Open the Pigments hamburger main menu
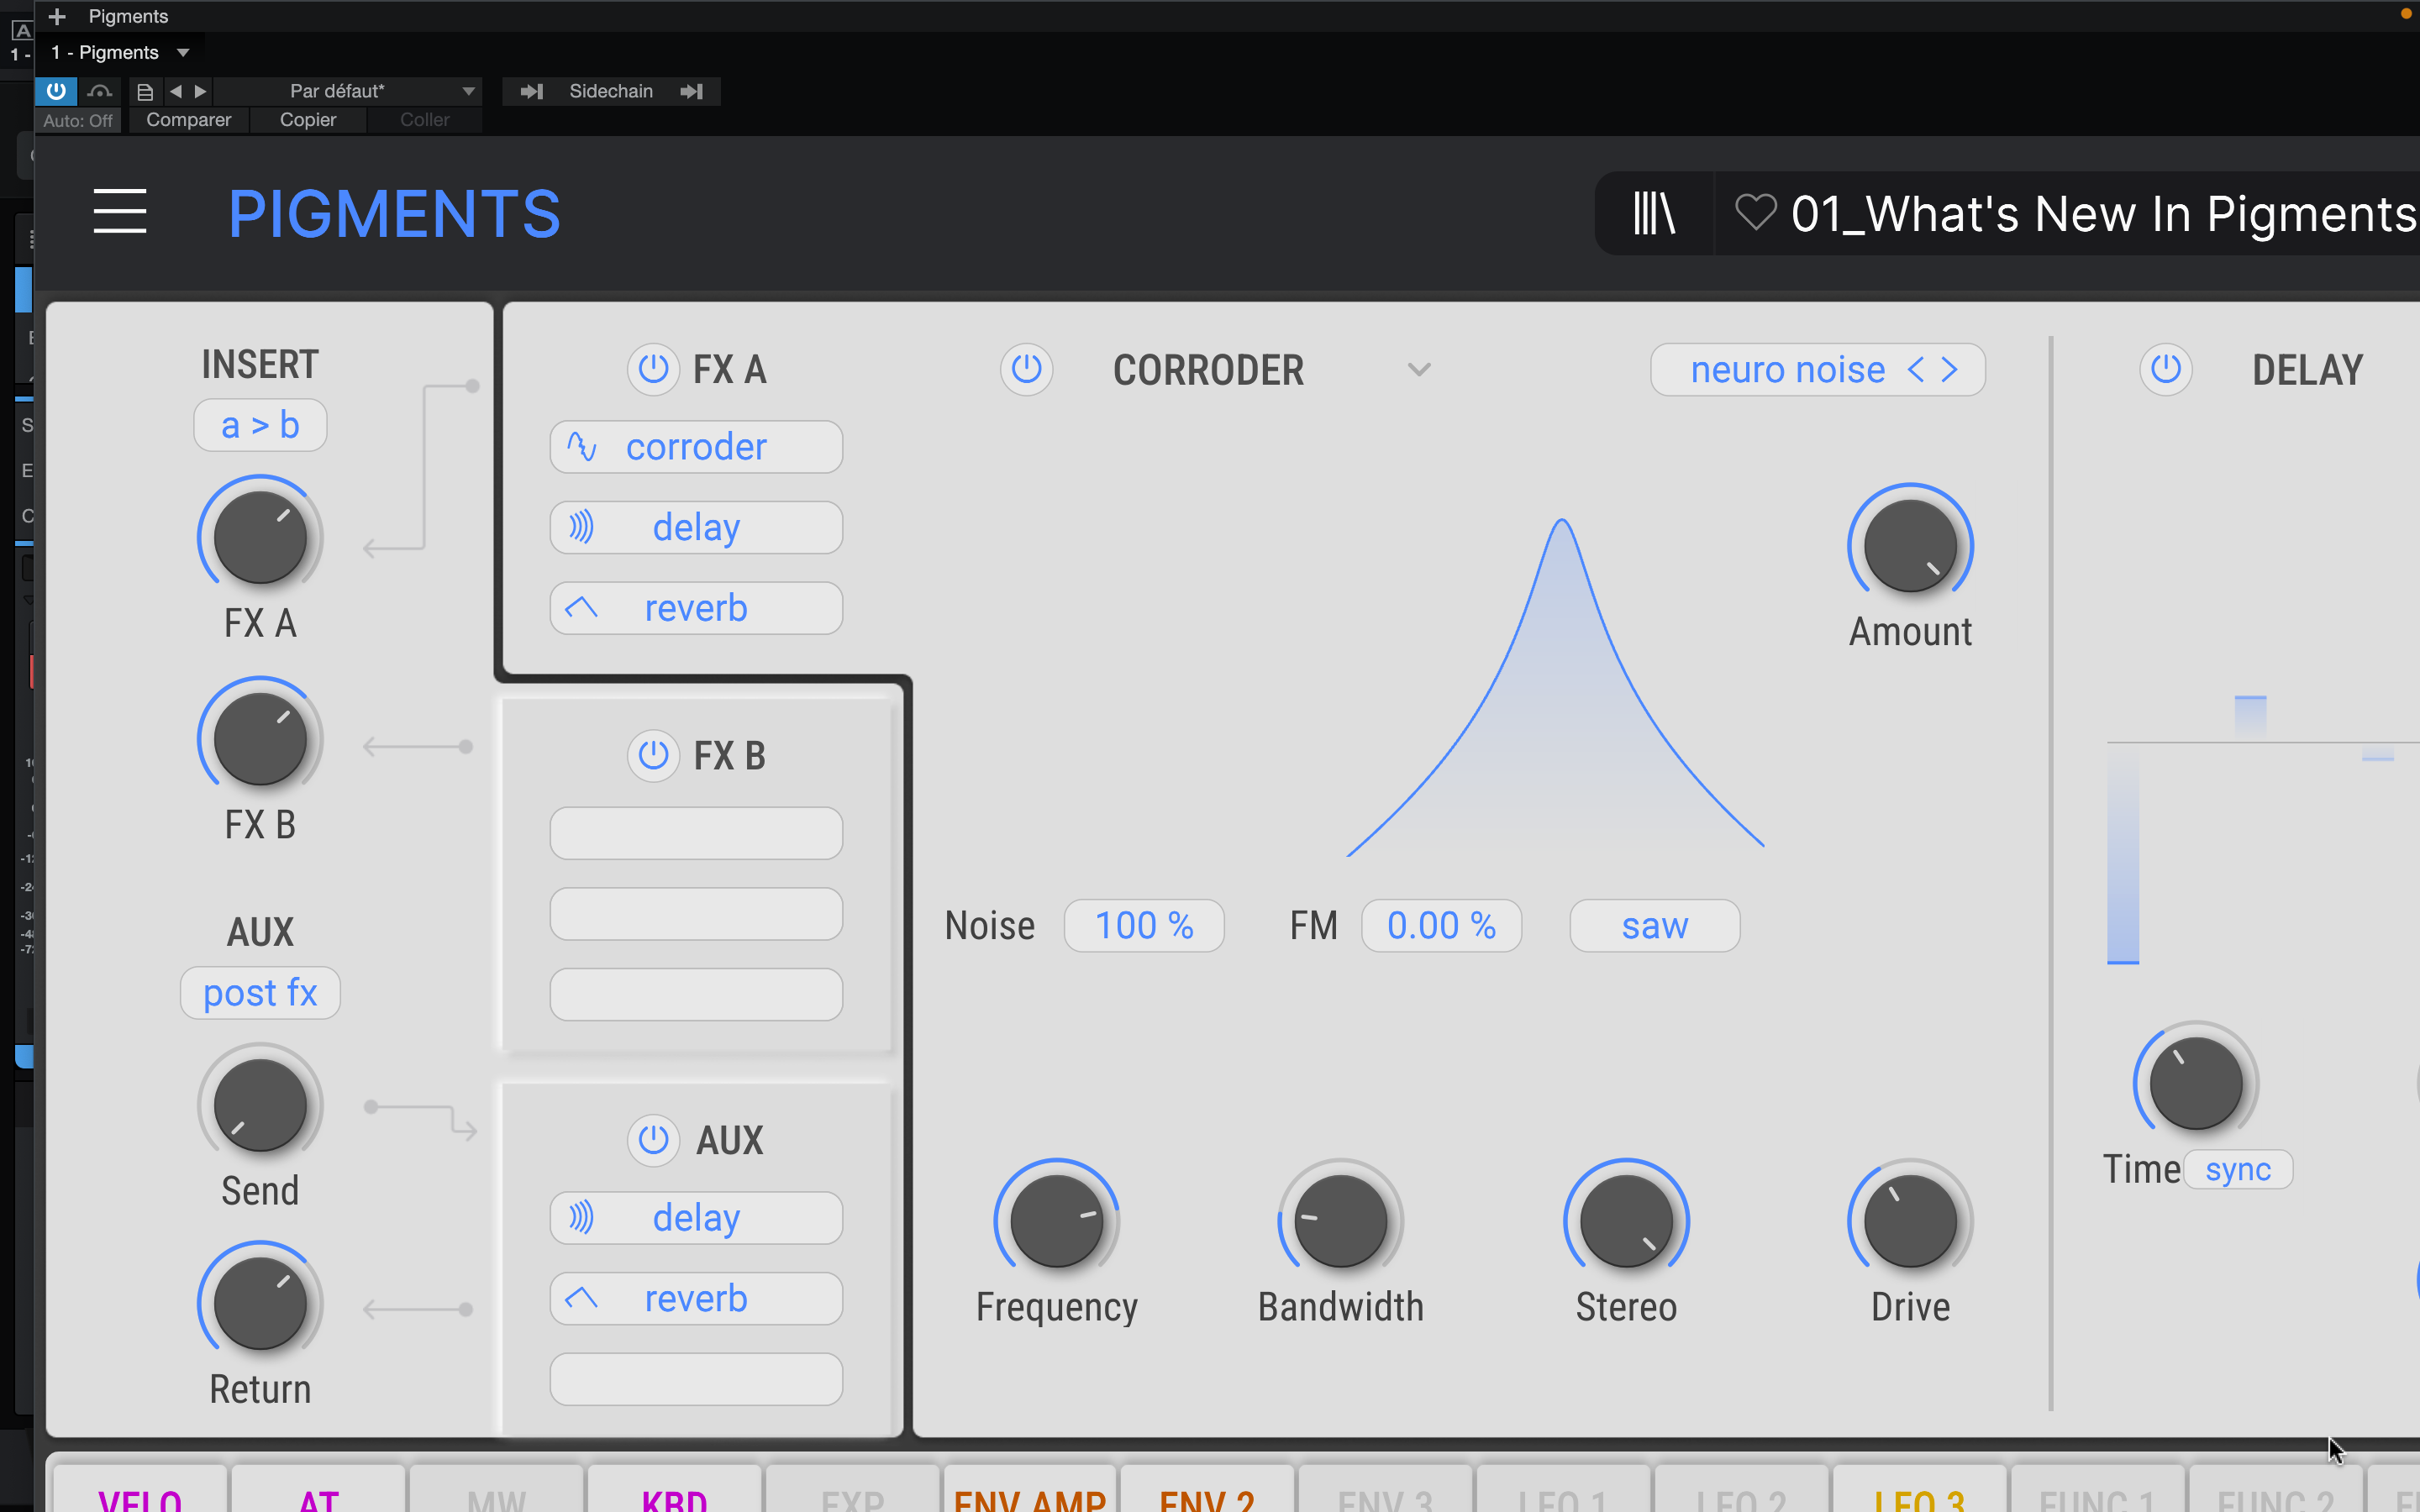 120,212
